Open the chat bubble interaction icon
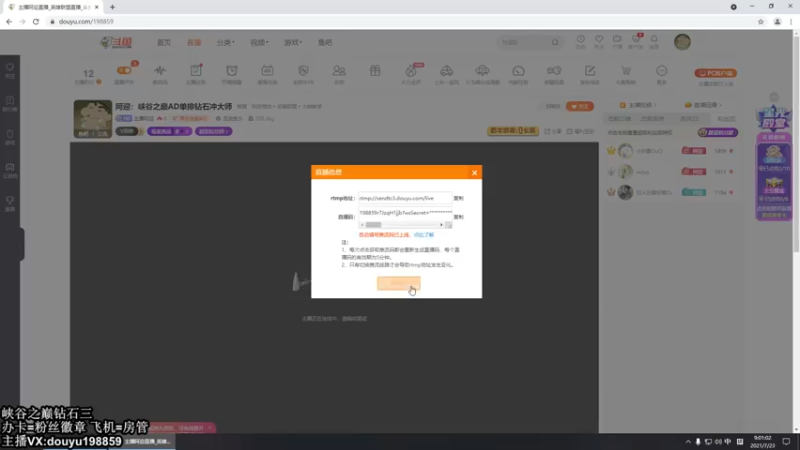This screenshot has height=450, width=800. click(x=518, y=71)
